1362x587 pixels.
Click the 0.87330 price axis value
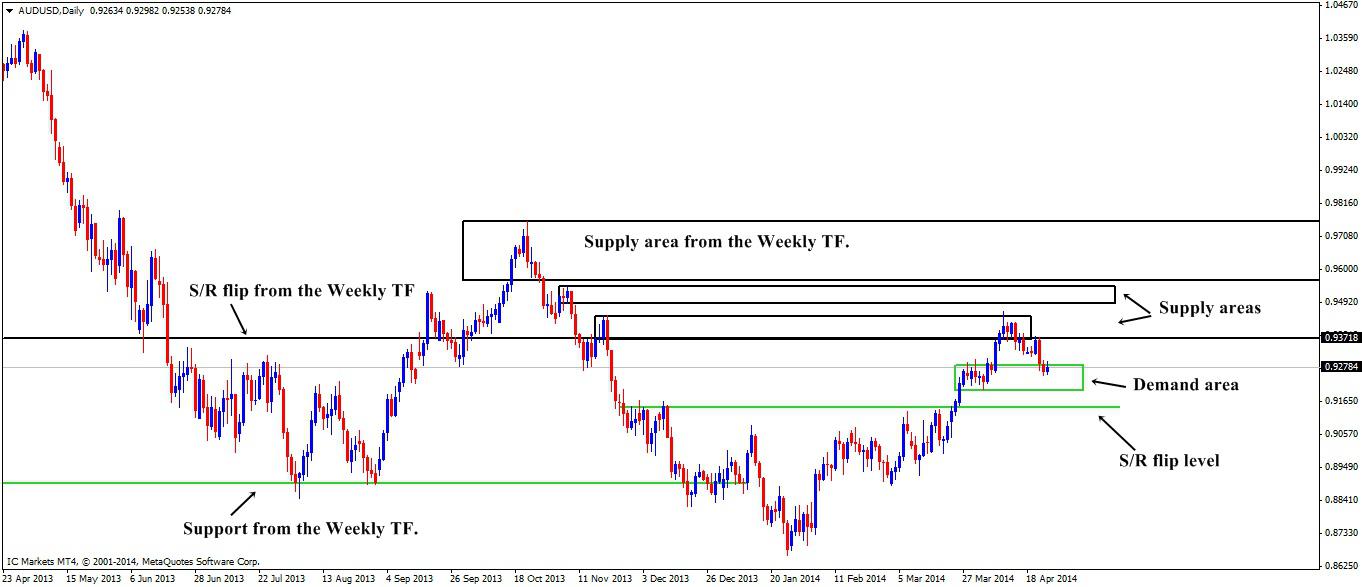tap(1341, 533)
